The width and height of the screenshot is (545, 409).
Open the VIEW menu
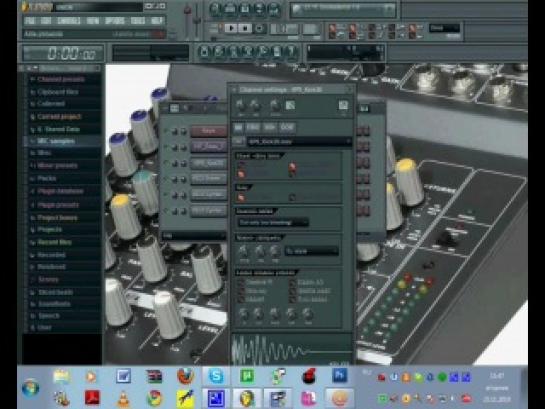pos(93,21)
